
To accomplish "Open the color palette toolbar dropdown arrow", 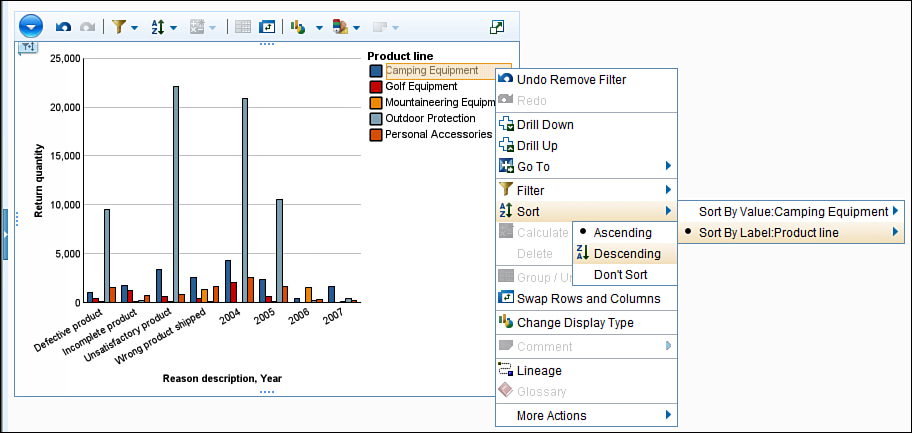I will point(357,27).
